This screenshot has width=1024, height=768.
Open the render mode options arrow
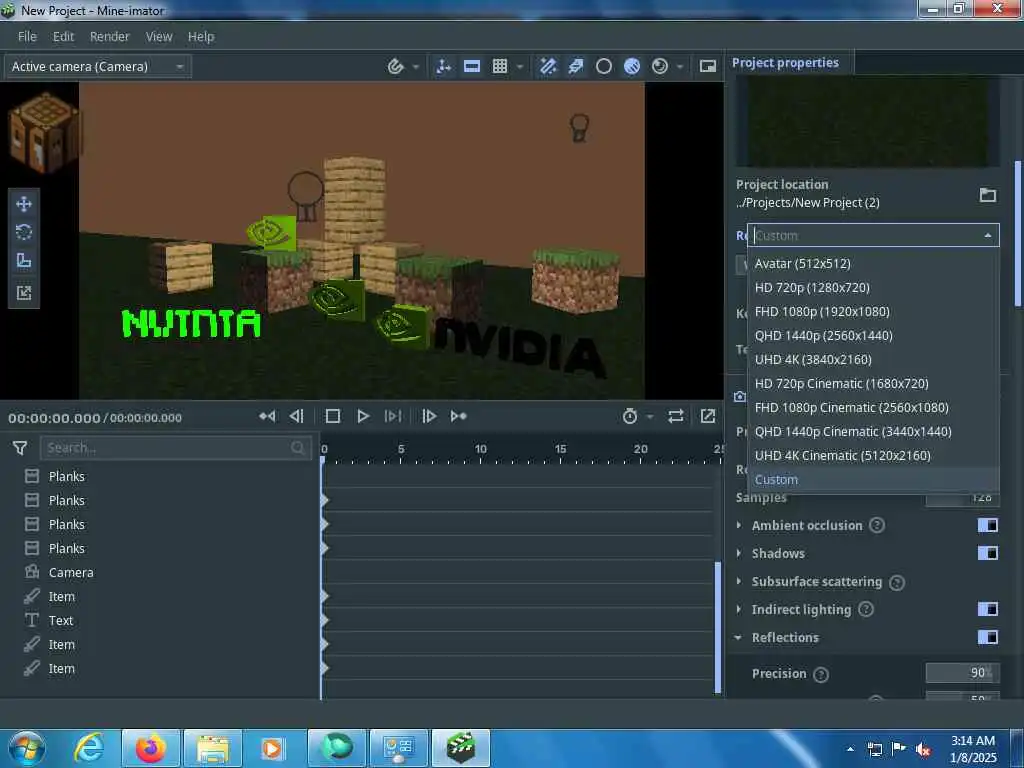point(680,67)
